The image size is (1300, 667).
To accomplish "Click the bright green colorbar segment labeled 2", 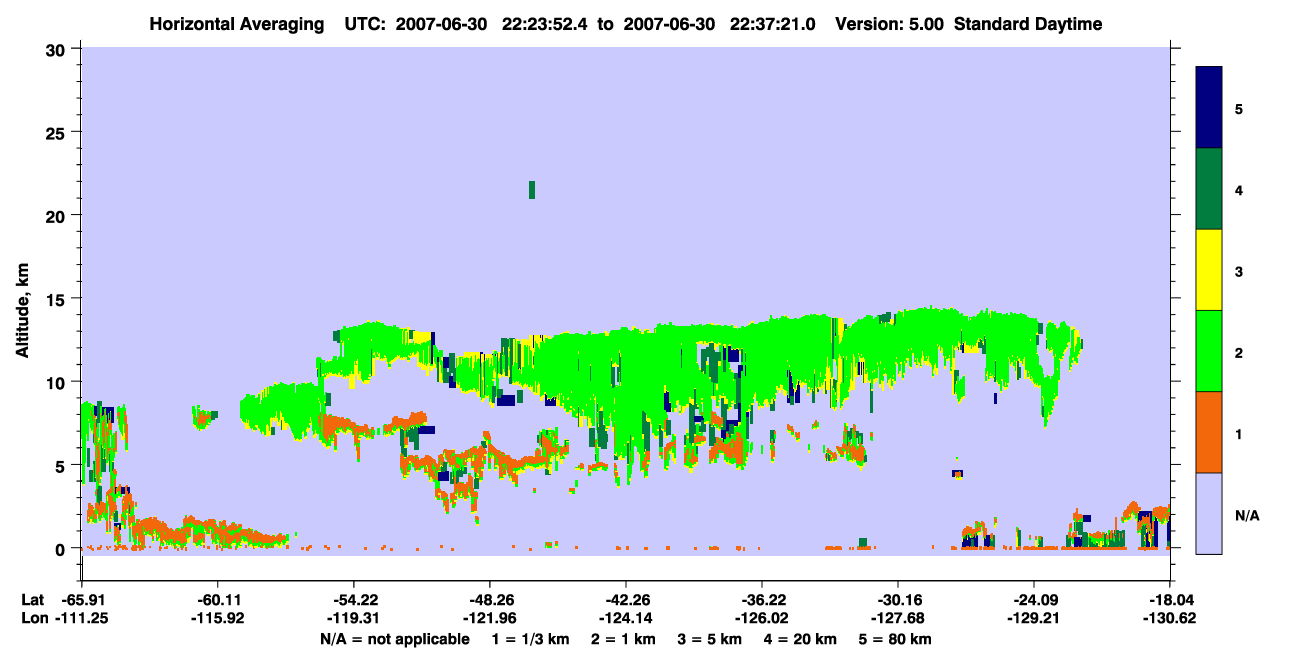I will point(1209,351).
